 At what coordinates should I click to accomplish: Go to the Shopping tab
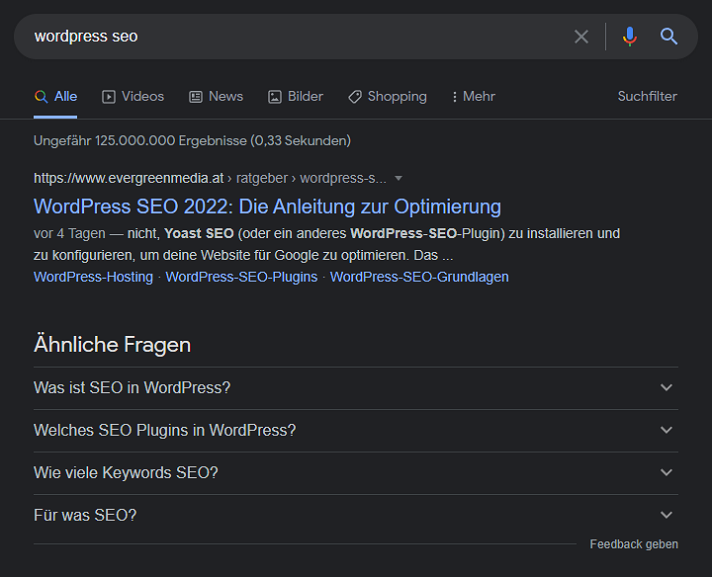coord(387,97)
